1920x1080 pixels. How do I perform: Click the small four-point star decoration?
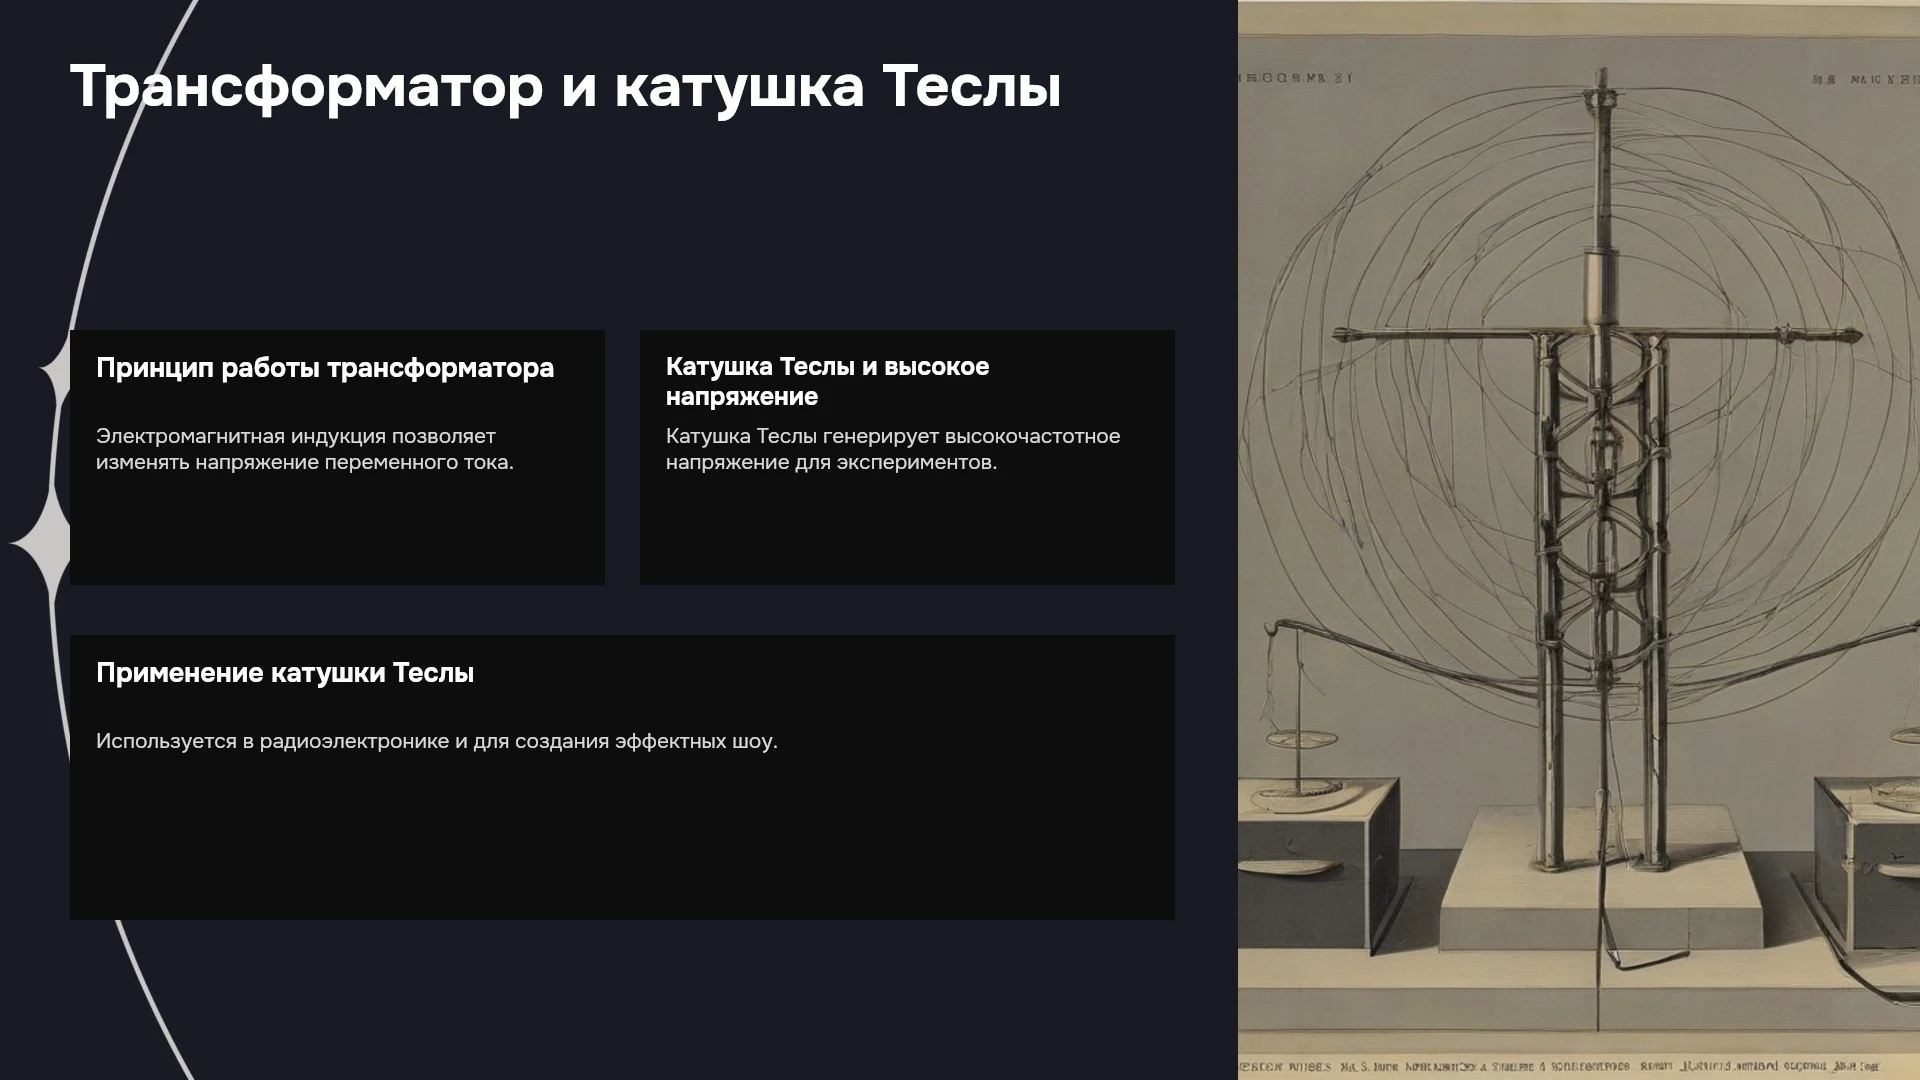point(52,372)
